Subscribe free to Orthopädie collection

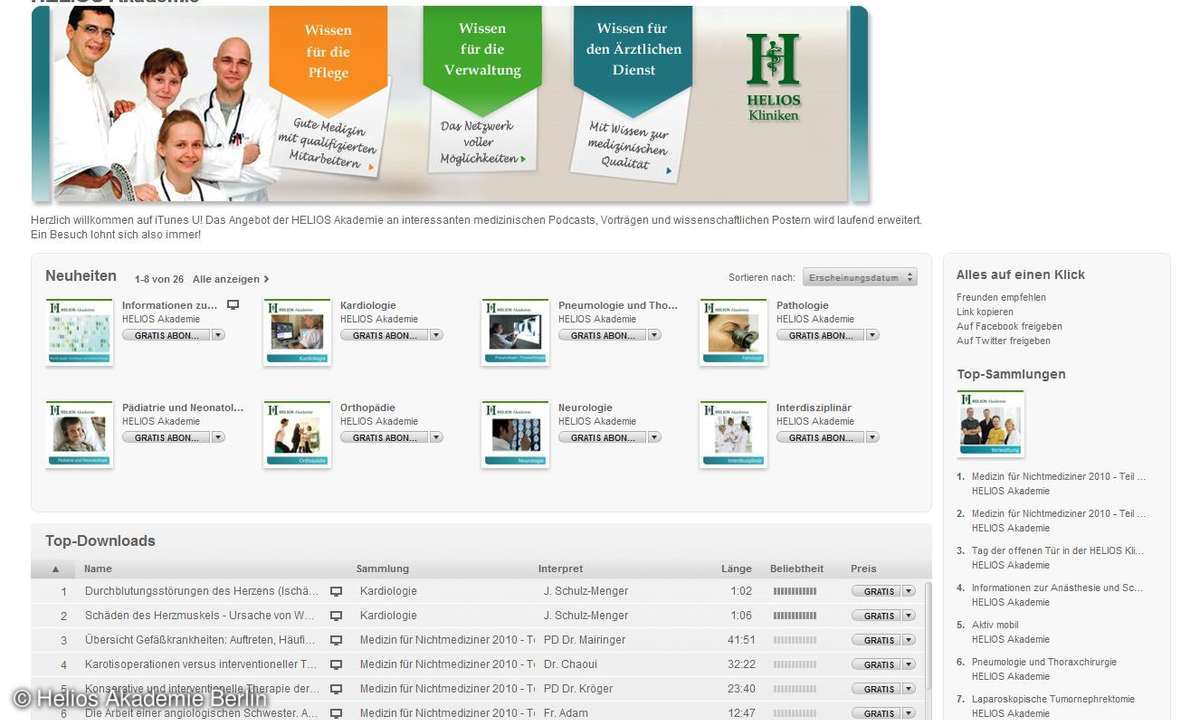click(384, 437)
